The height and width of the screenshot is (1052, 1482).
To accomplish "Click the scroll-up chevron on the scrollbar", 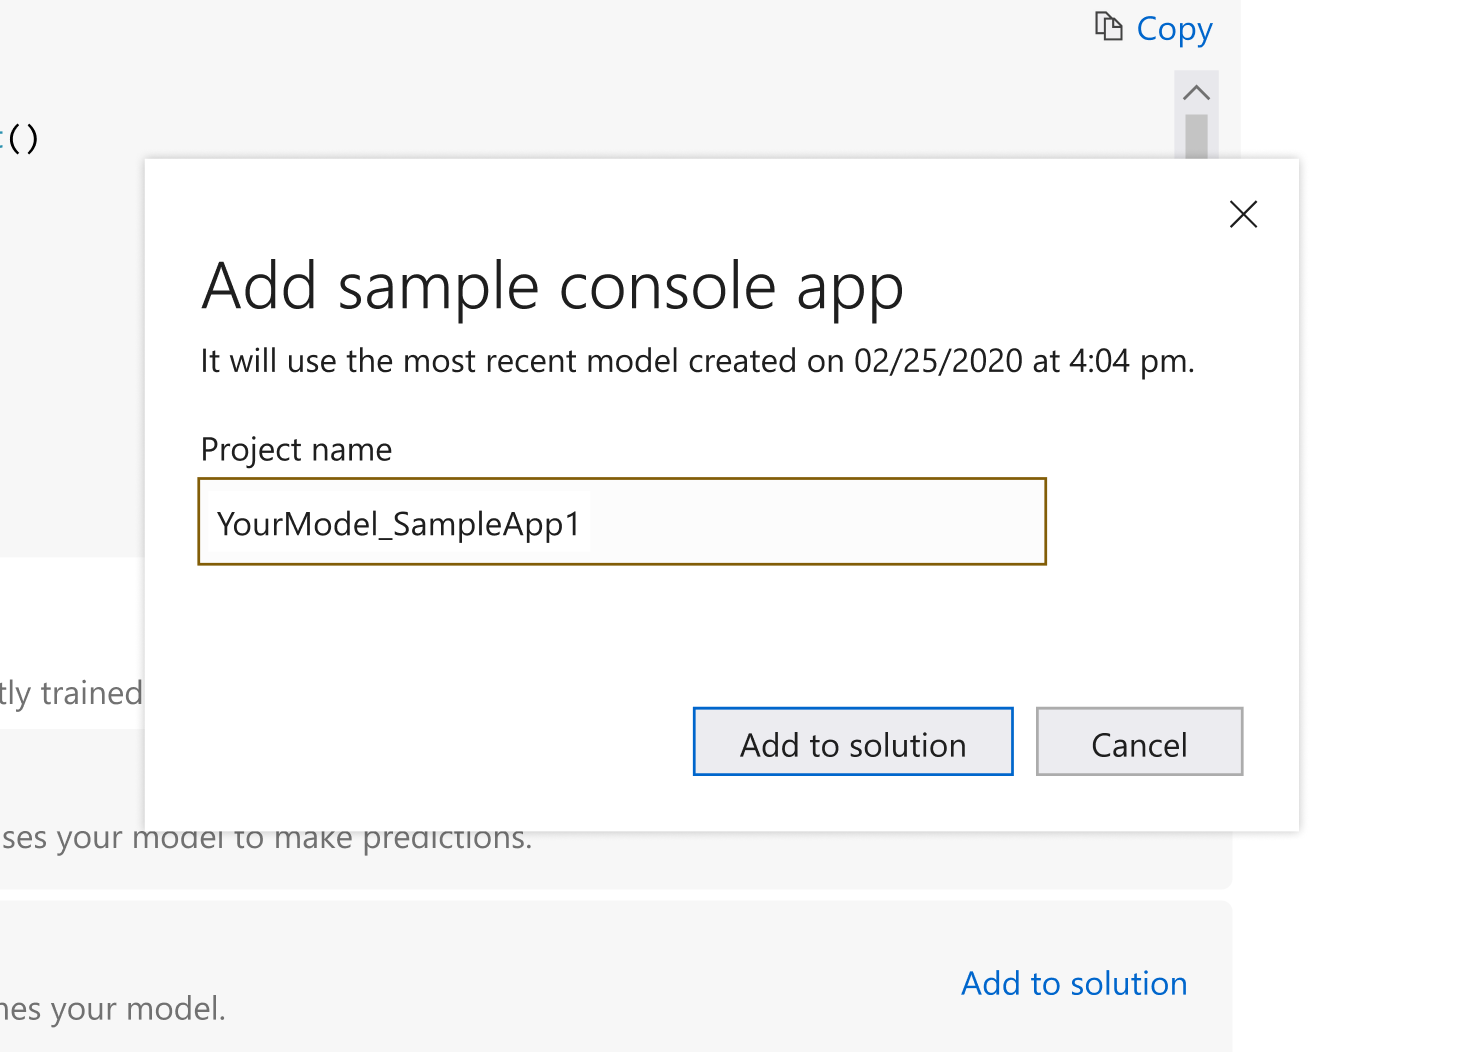I will click(x=1196, y=91).
